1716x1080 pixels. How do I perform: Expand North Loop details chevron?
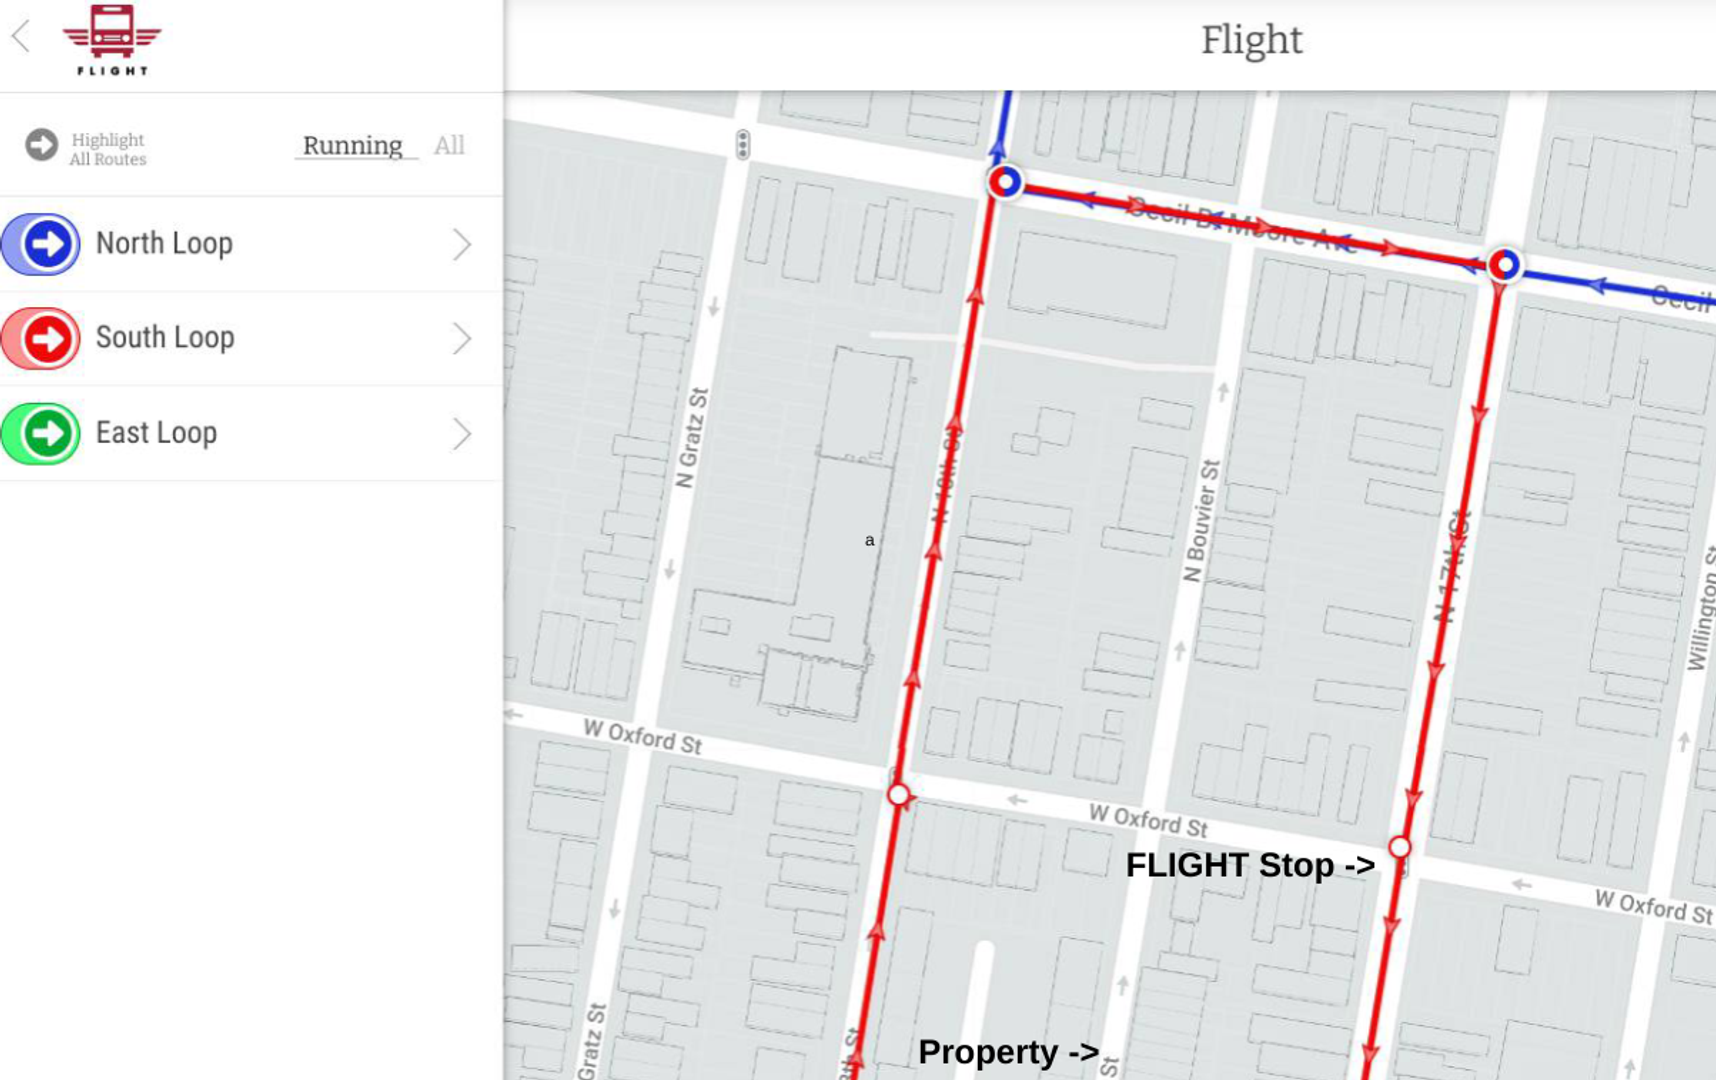click(x=461, y=244)
